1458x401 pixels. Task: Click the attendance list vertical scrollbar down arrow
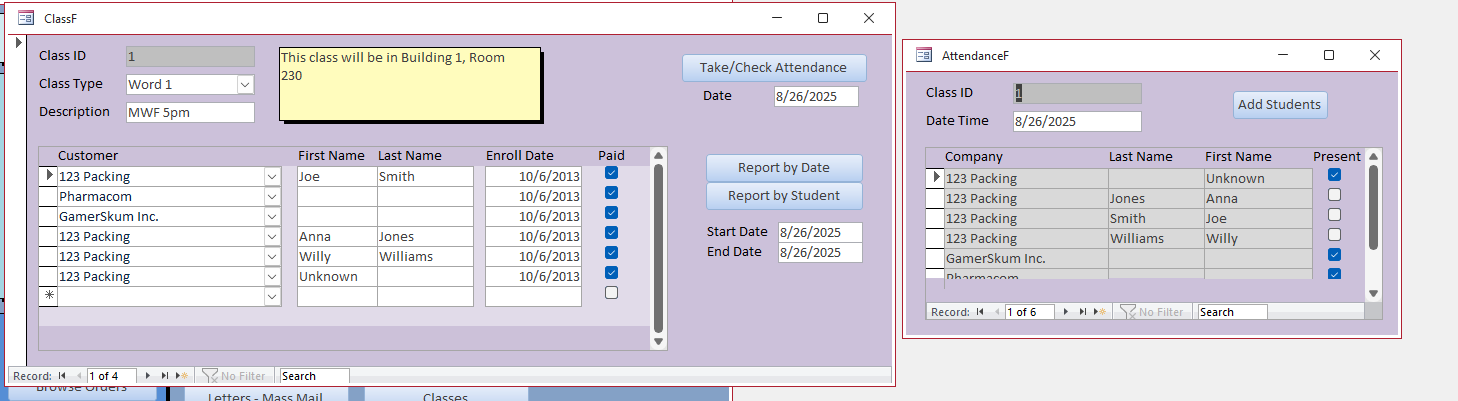pos(1373,293)
